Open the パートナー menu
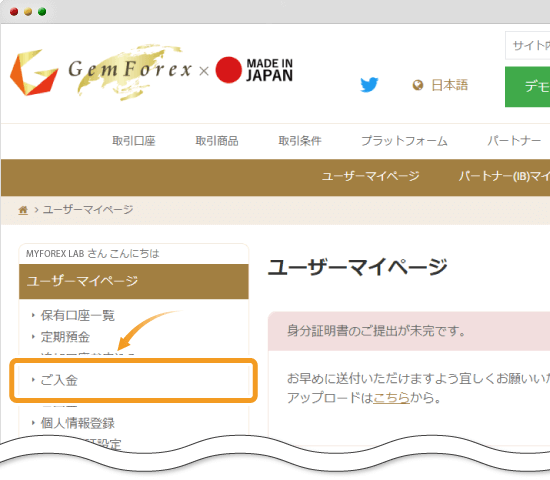 (x=514, y=141)
